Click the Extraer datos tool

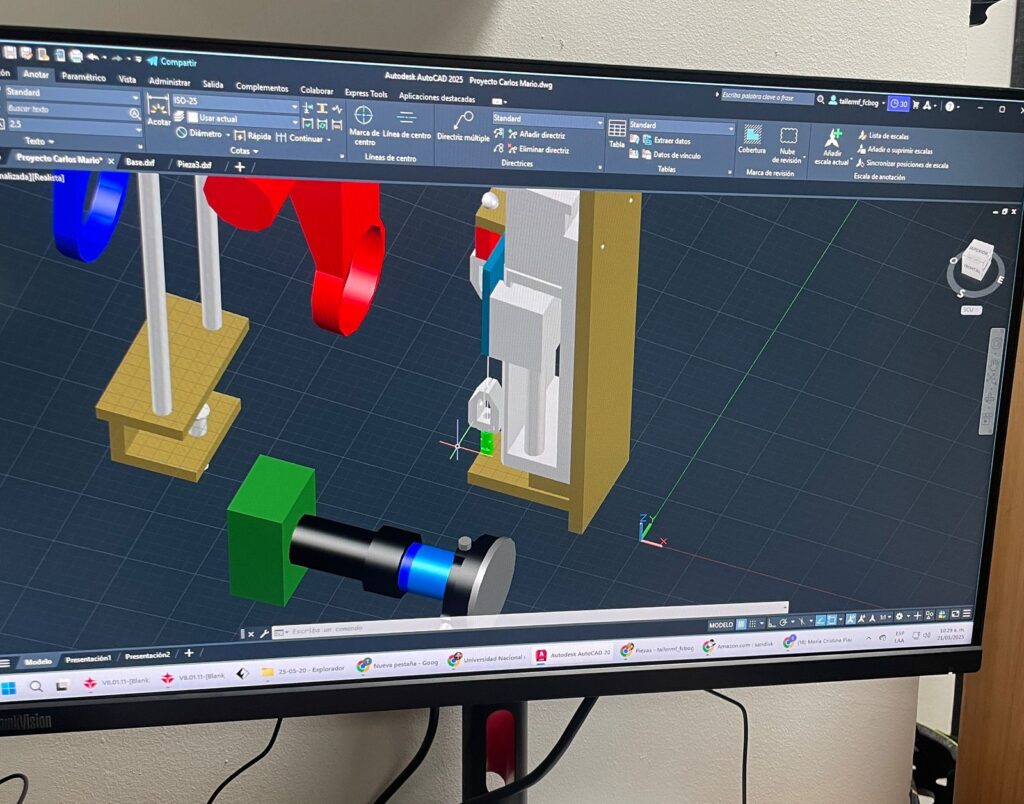tap(666, 140)
